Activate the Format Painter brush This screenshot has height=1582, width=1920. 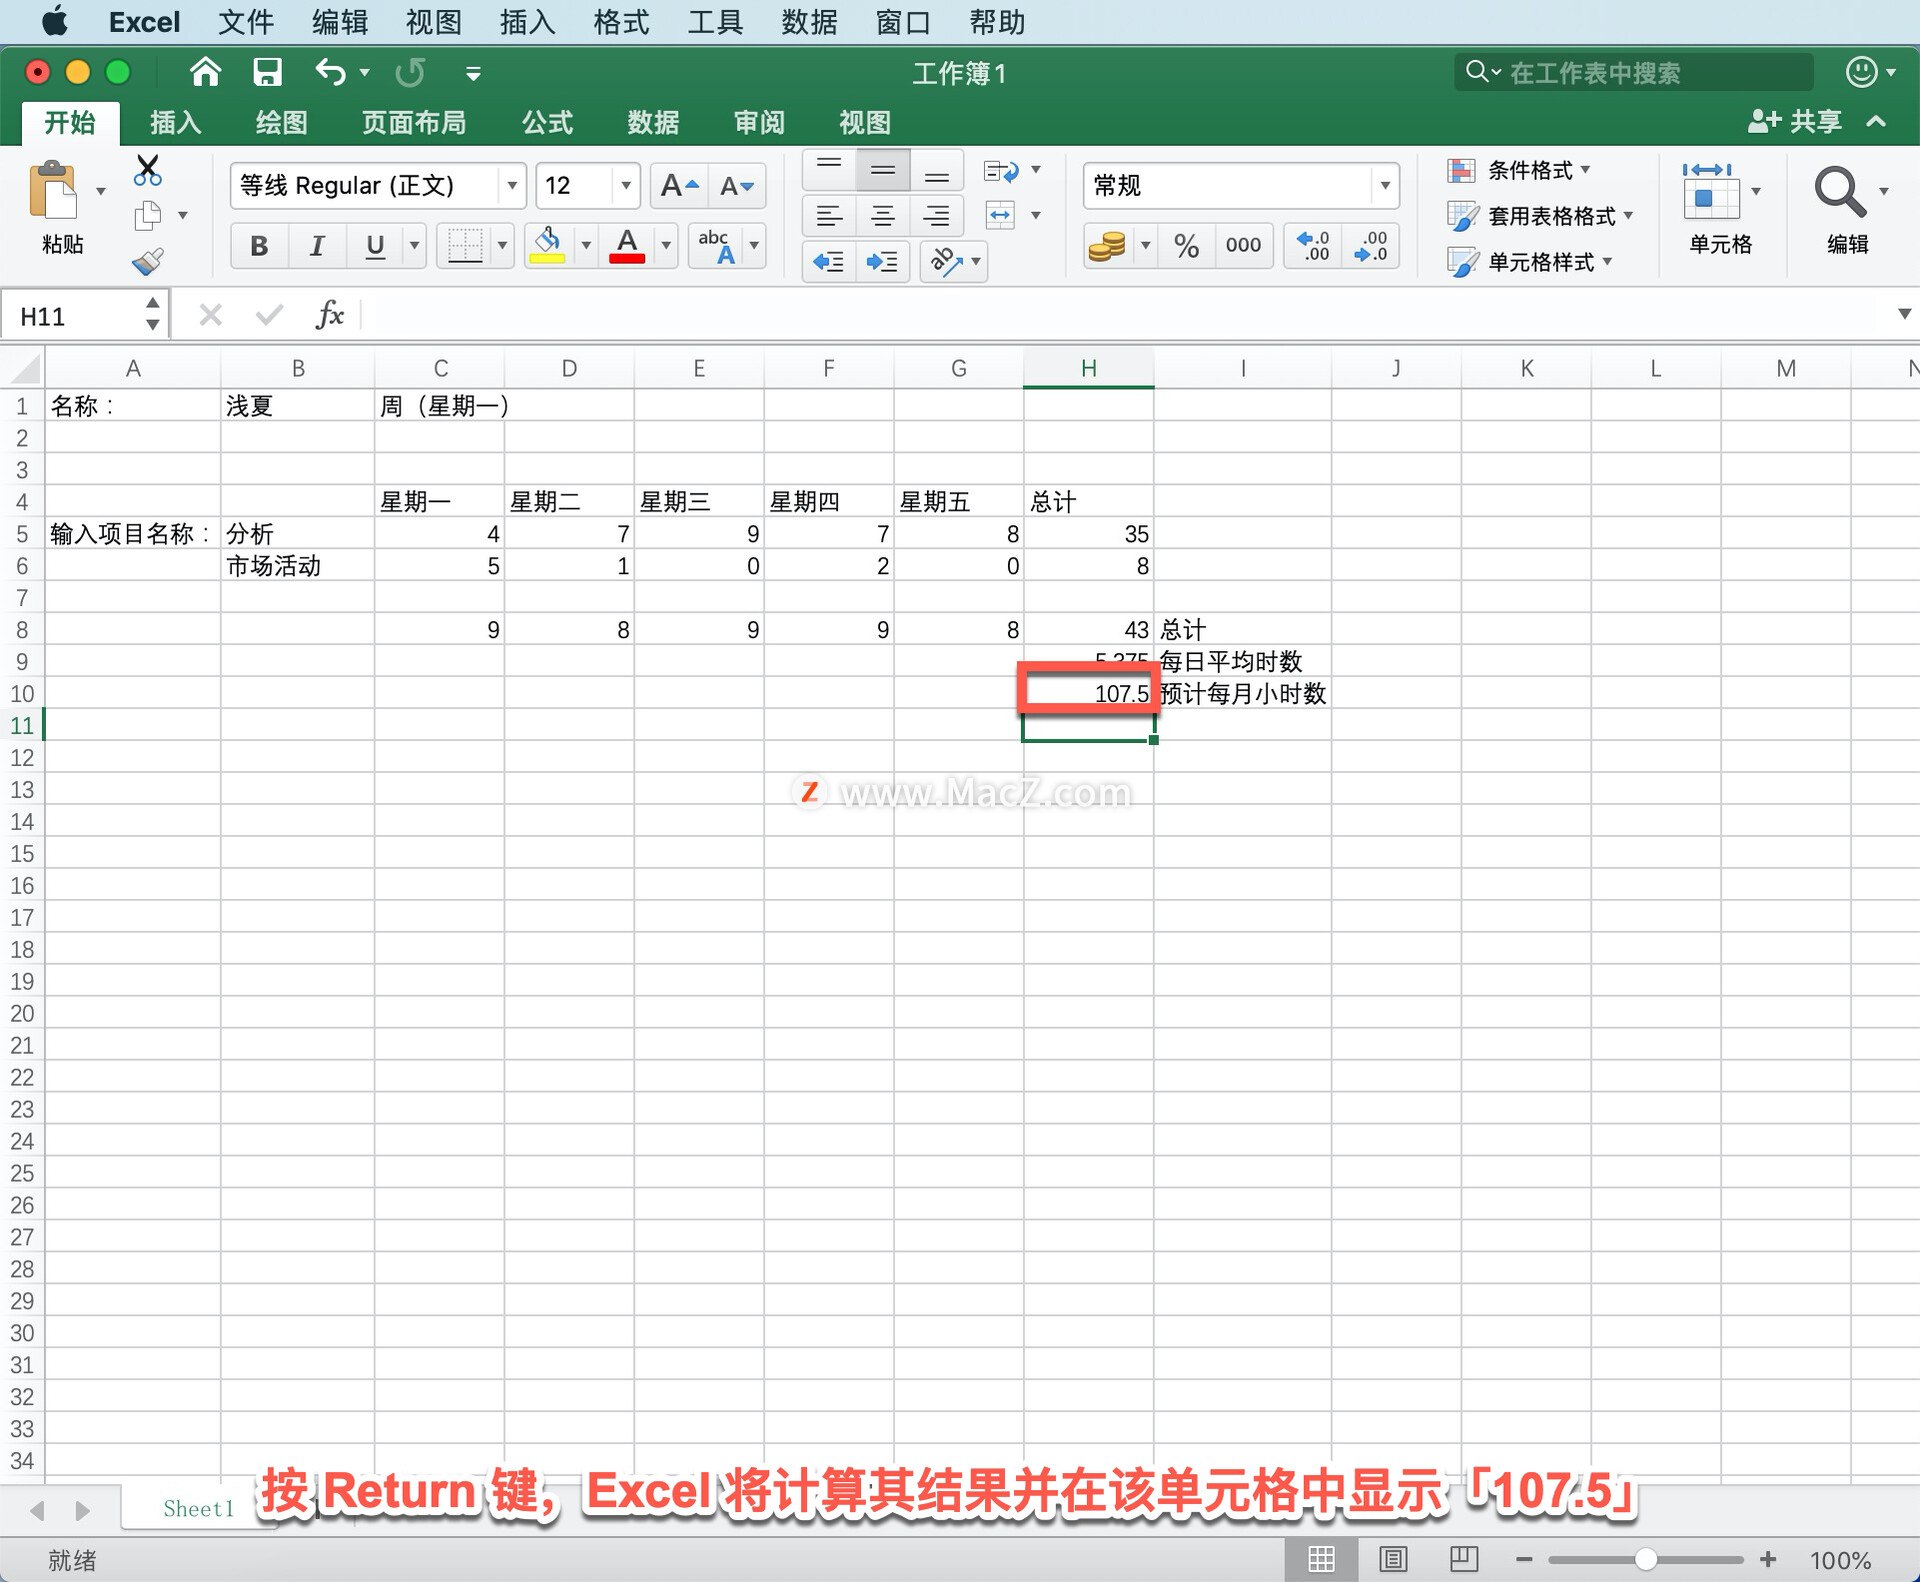click(148, 262)
